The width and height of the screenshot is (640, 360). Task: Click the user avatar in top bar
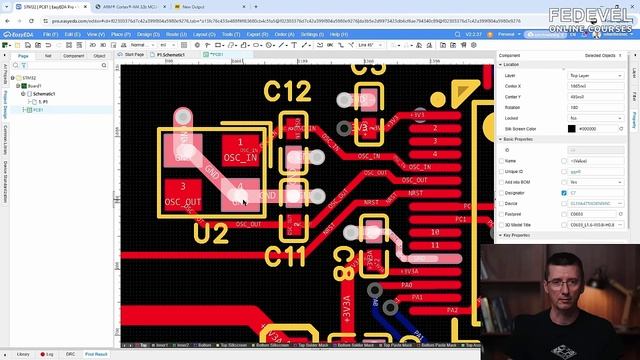pyautogui.click(x=596, y=34)
